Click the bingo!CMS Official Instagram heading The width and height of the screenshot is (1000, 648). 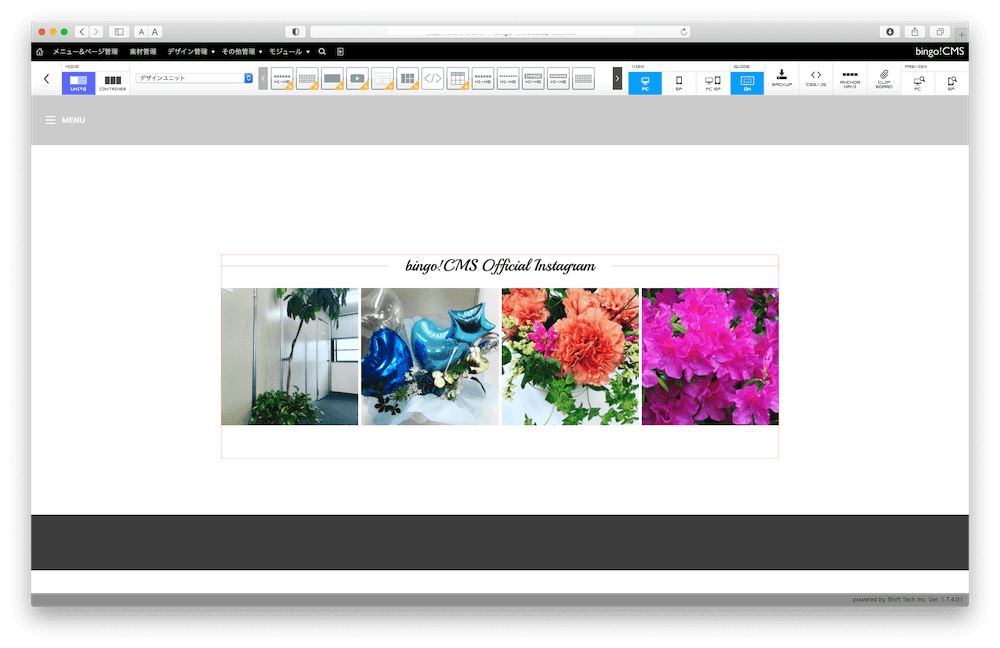(x=500, y=266)
